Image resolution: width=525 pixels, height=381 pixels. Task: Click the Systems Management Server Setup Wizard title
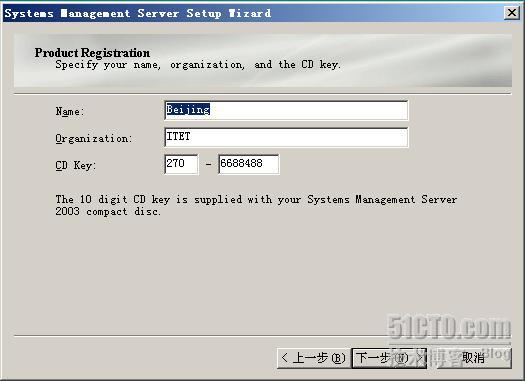[x=138, y=13]
